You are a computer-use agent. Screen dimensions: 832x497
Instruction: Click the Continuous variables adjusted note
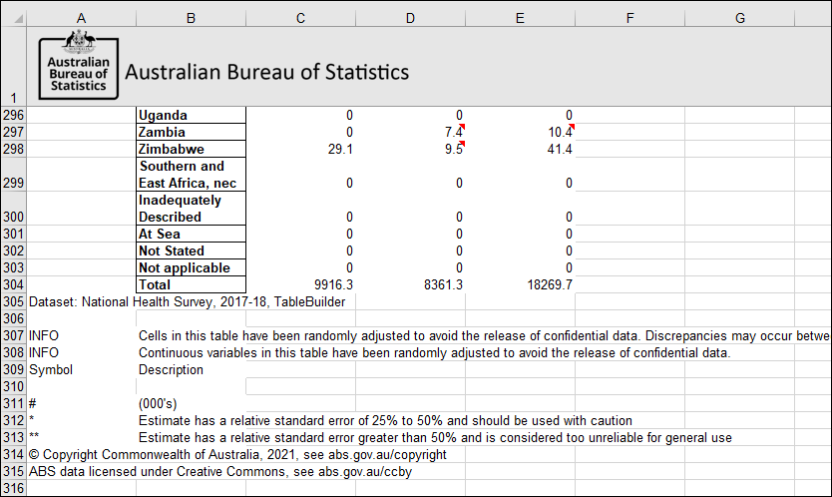point(434,353)
